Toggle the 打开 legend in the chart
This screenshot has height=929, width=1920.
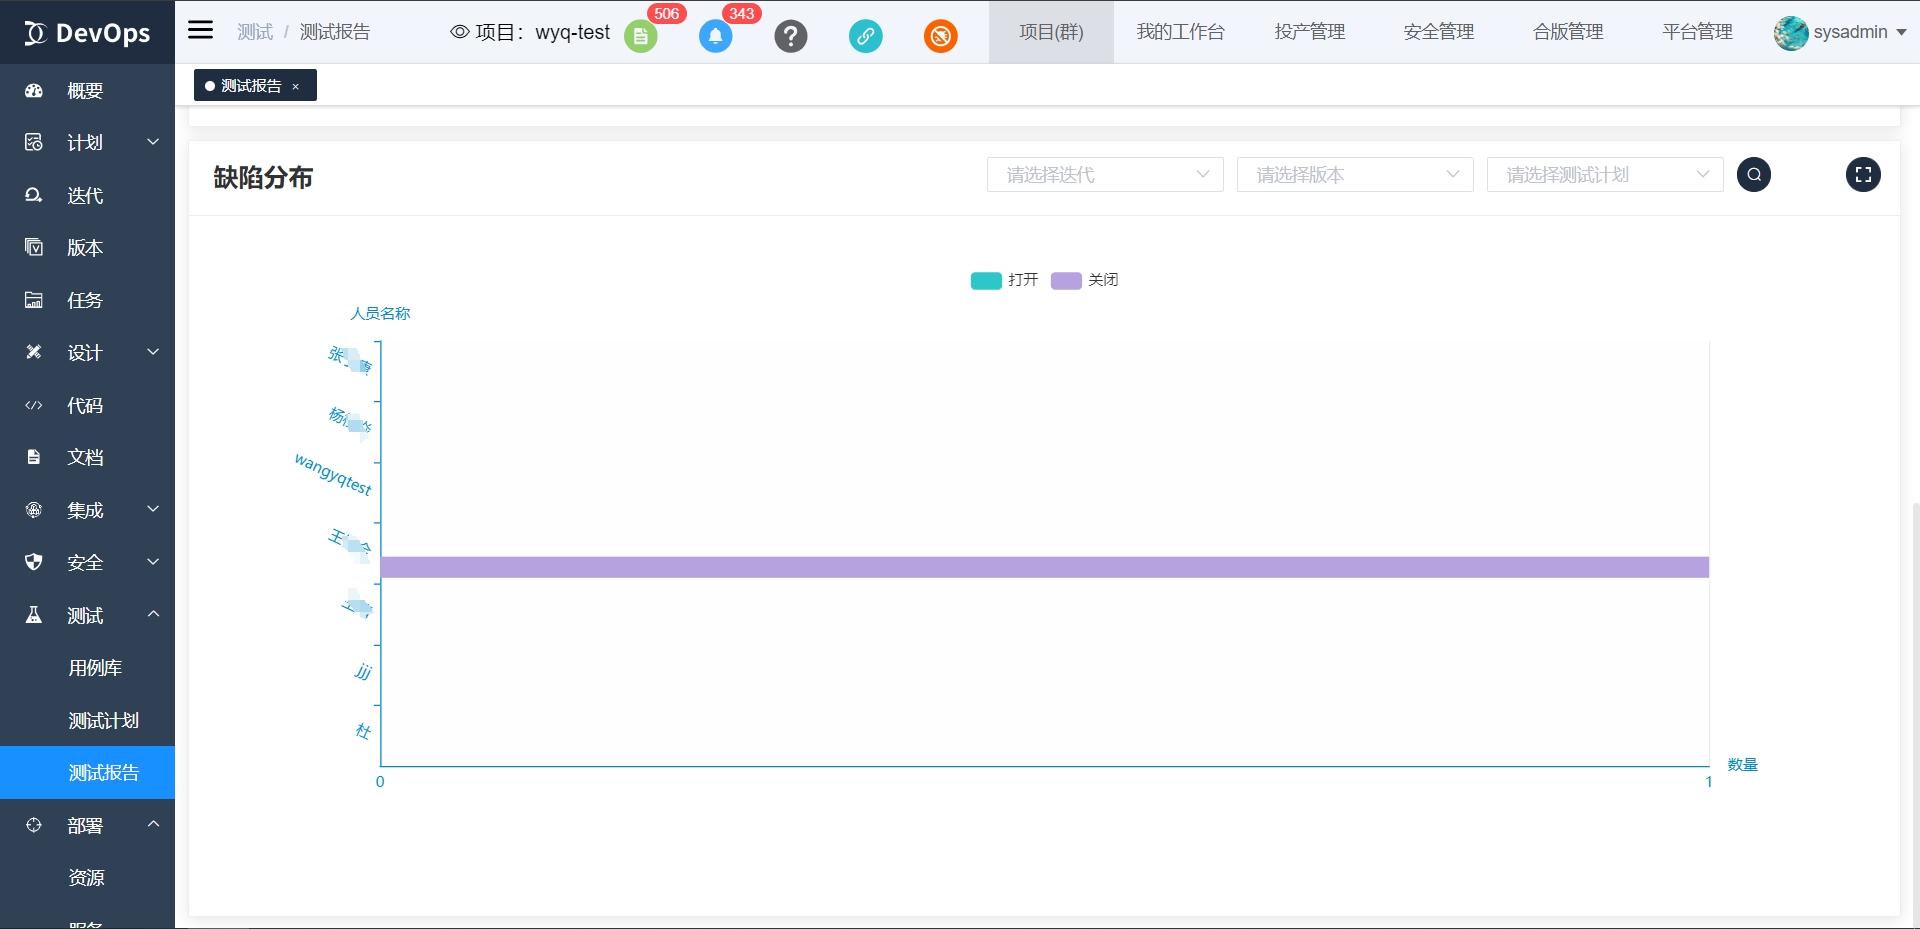point(1005,280)
